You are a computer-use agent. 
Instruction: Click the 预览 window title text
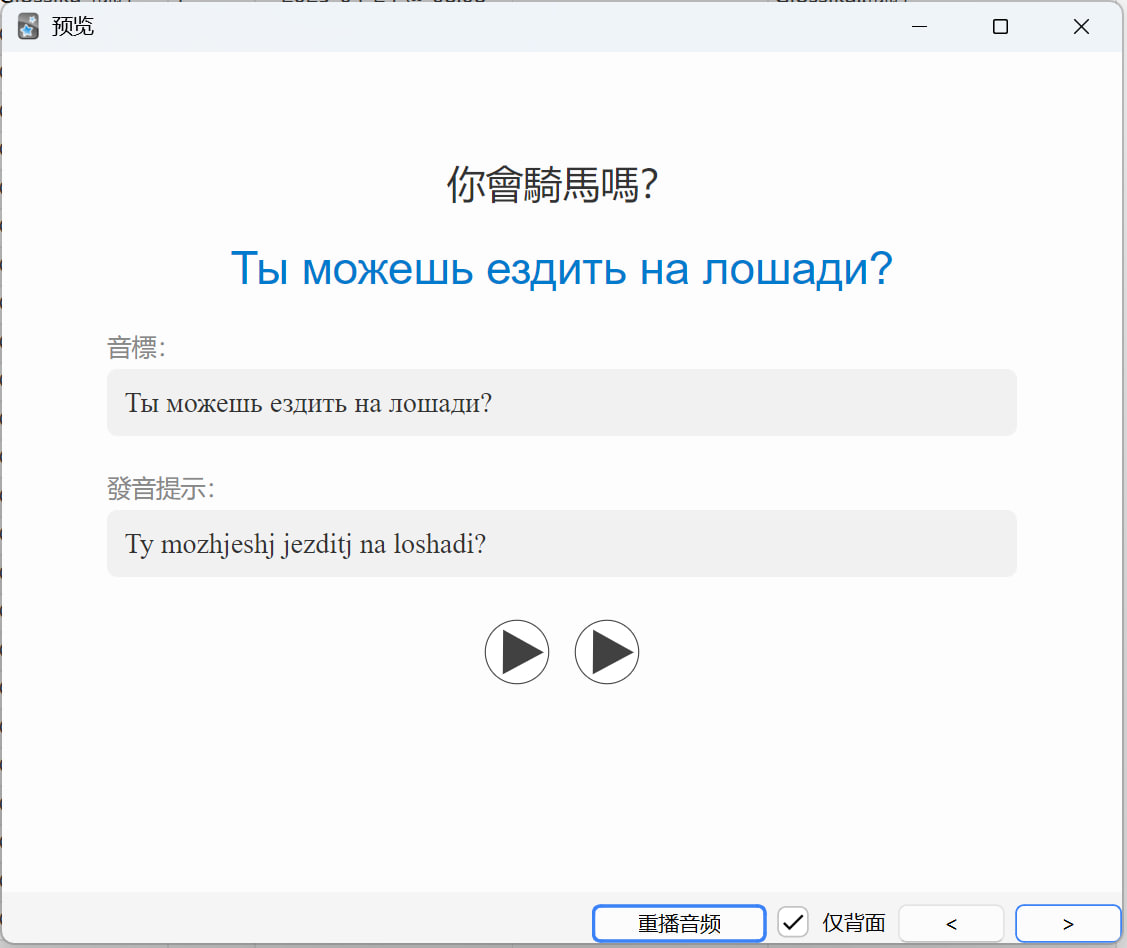click(73, 27)
